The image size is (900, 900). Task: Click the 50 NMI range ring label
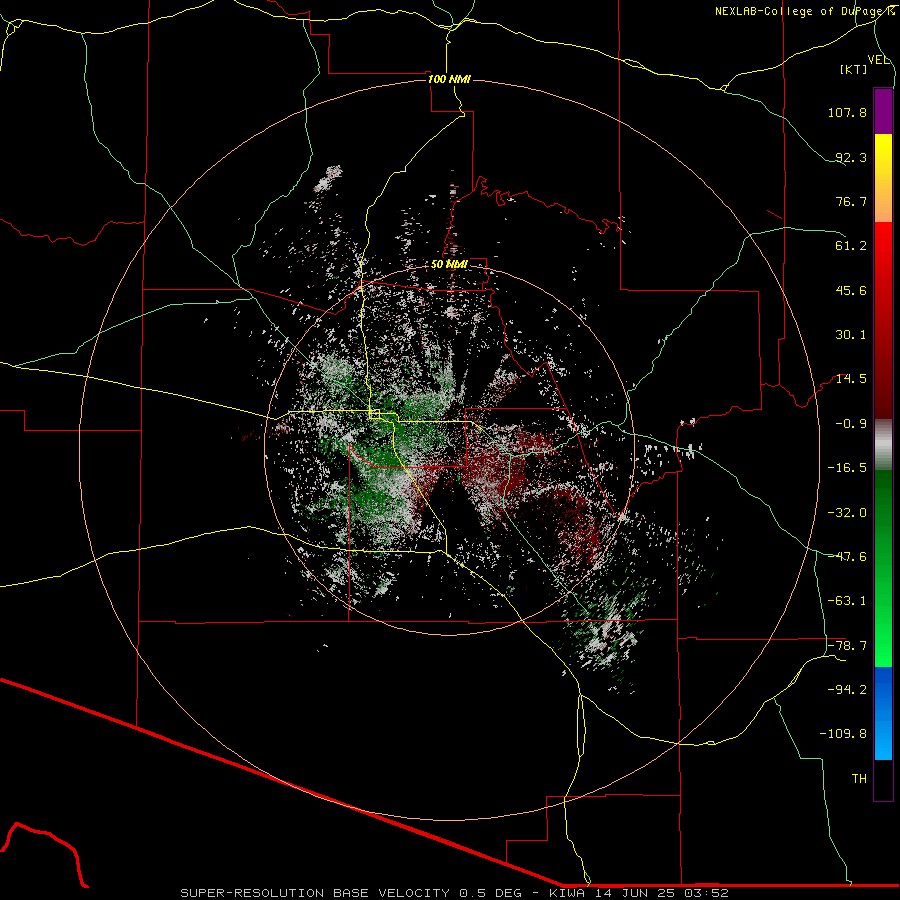pos(449,265)
